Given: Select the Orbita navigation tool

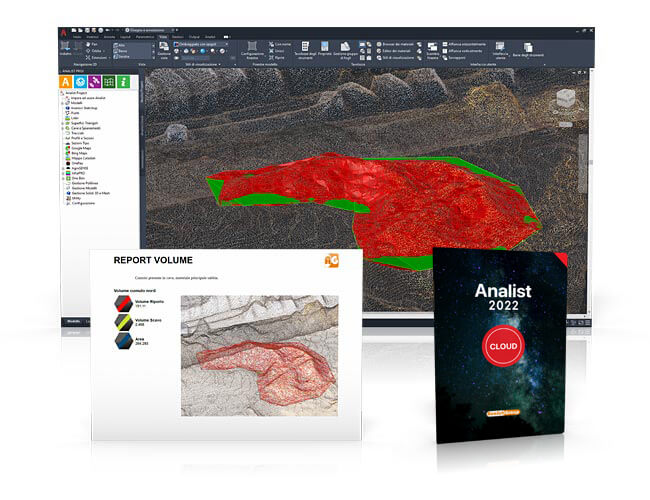Looking at the screenshot, I should (95, 51).
